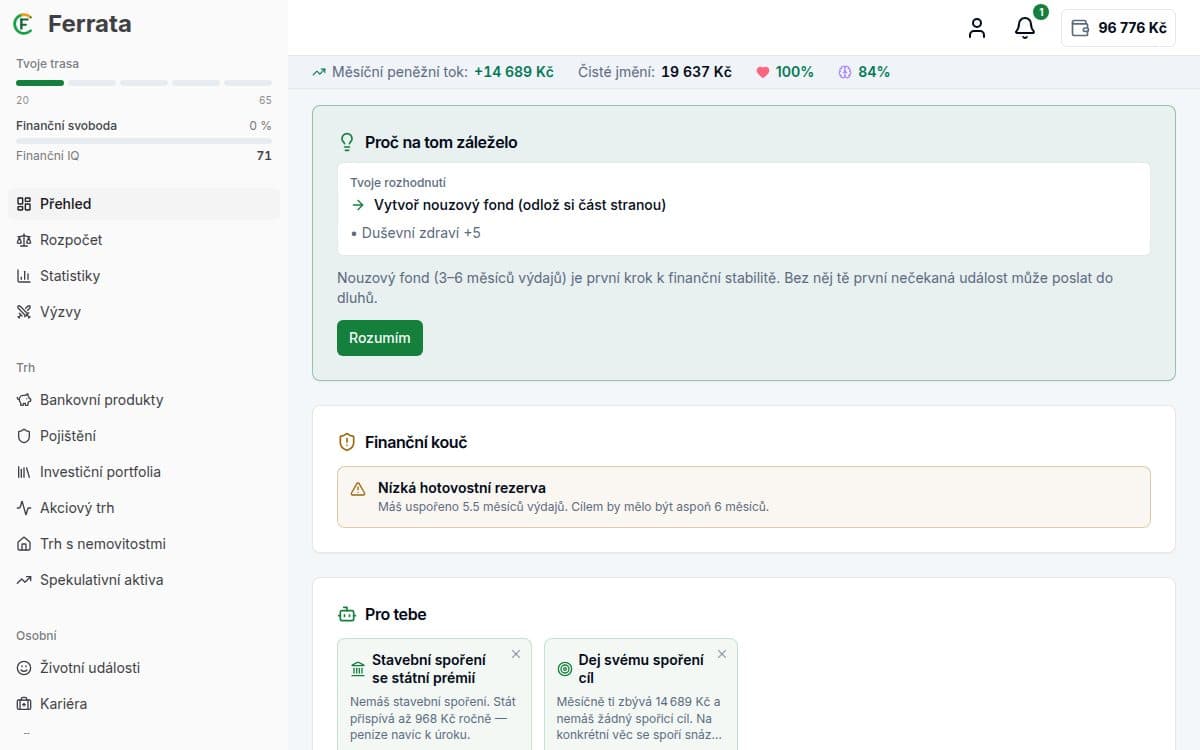The width and height of the screenshot is (1200, 750).
Task: Click the Výzvy crossed swords icon
Action: click(x=24, y=312)
